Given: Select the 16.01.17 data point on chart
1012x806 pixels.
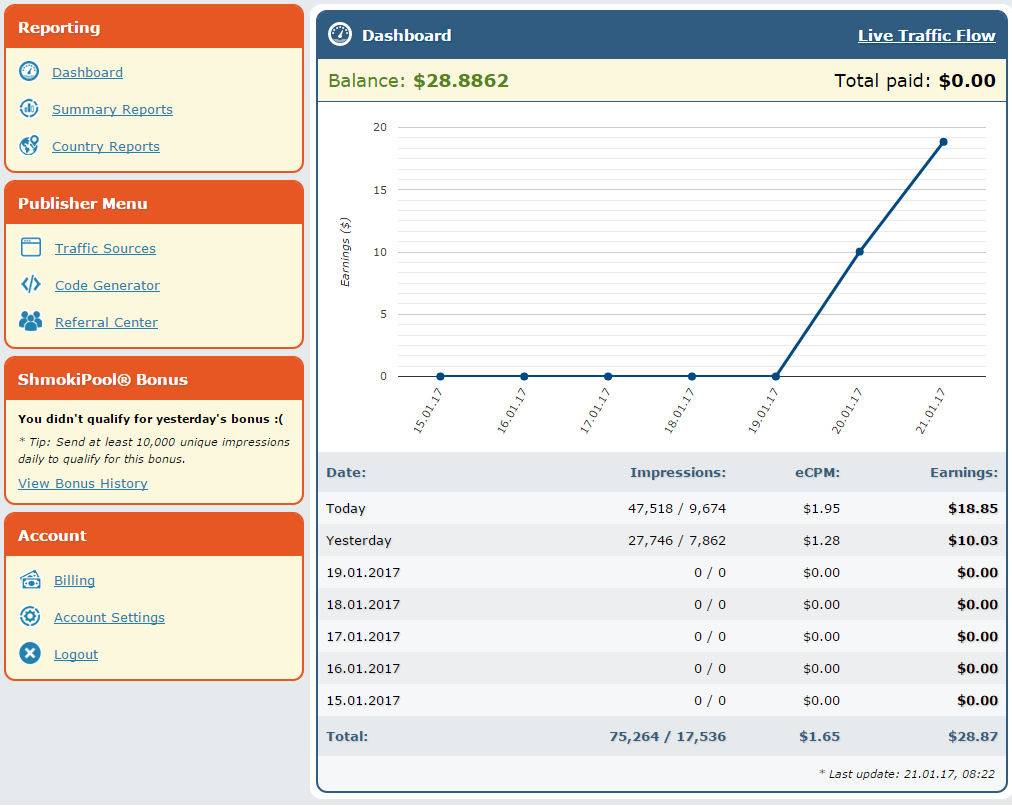Looking at the screenshot, I should tap(524, 376).
